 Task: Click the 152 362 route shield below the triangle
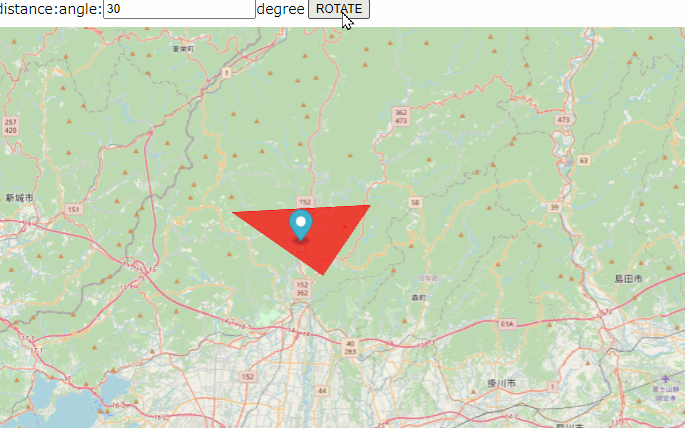pos(302,289)
